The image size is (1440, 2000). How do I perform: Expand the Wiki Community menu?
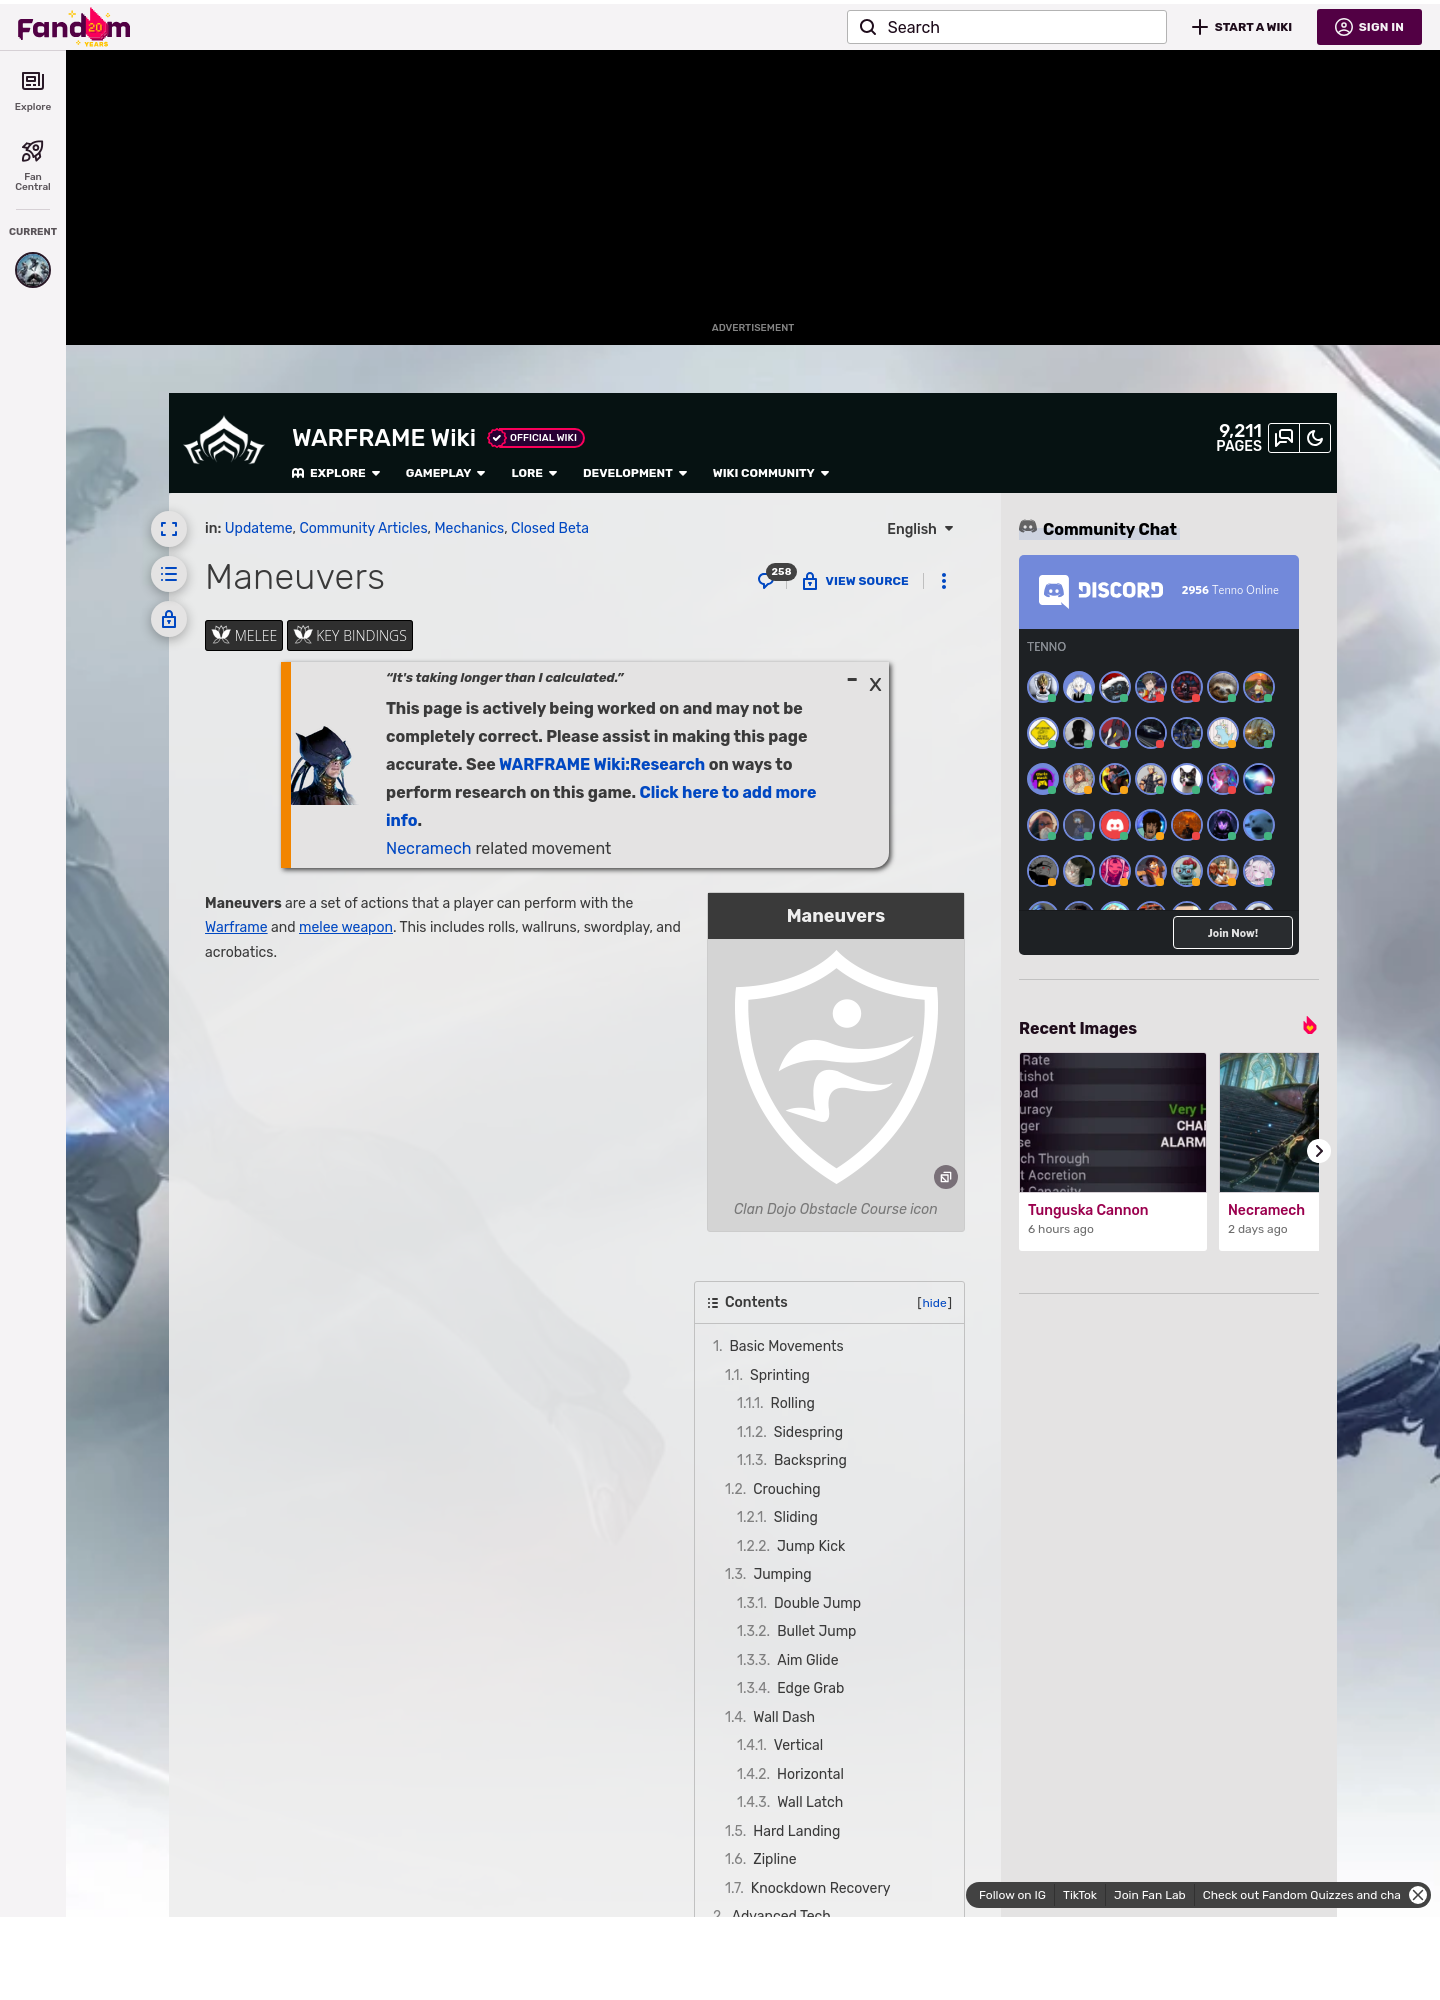[771, 473]
